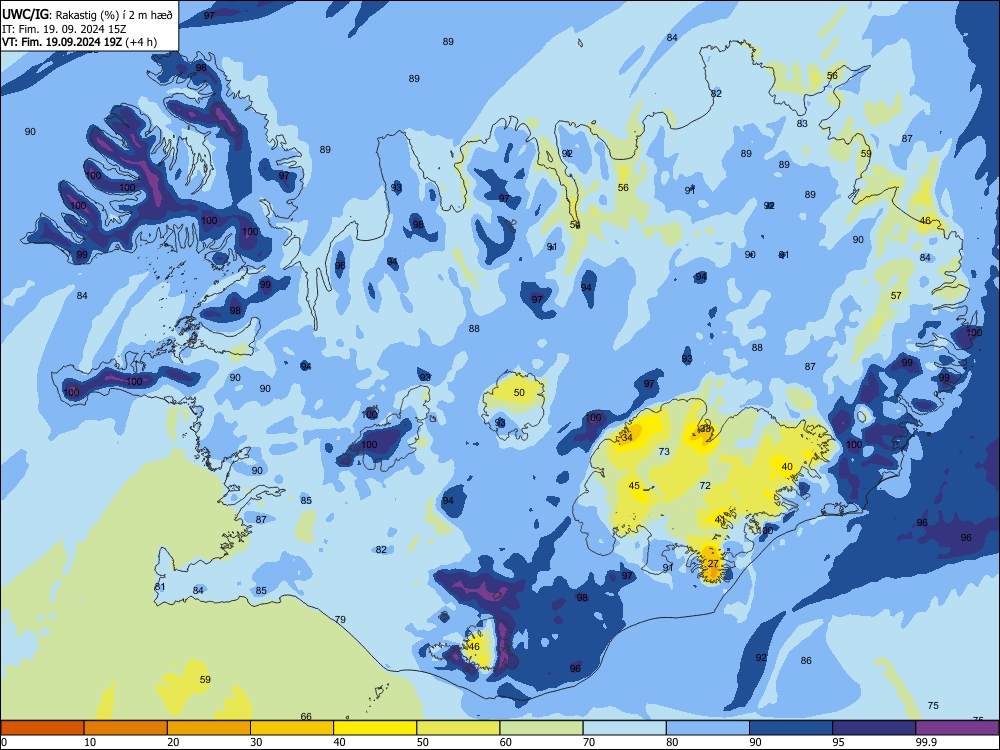The height and width of the screenshot is (750, 1000).
Task: Pick the 20–30 amber legend swatch
Action: 209,728
